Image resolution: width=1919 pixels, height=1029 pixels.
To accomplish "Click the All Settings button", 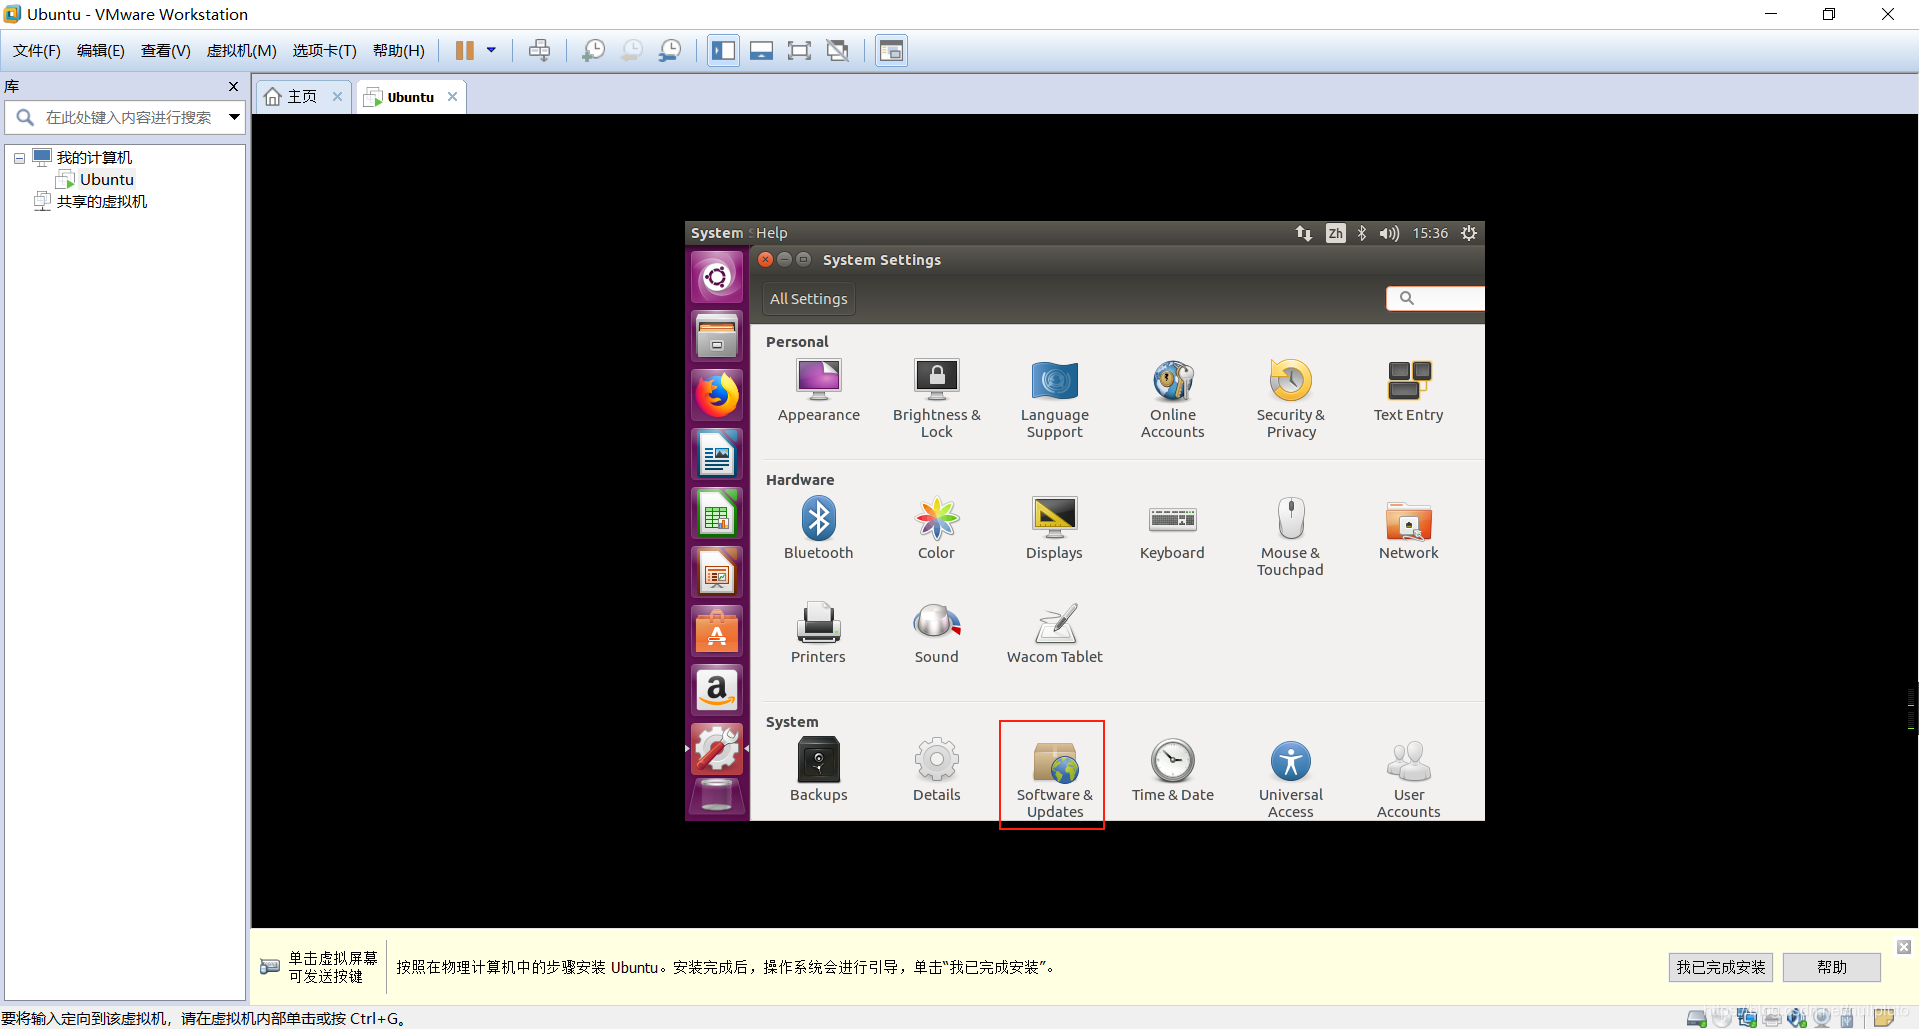I will (808, 299).
